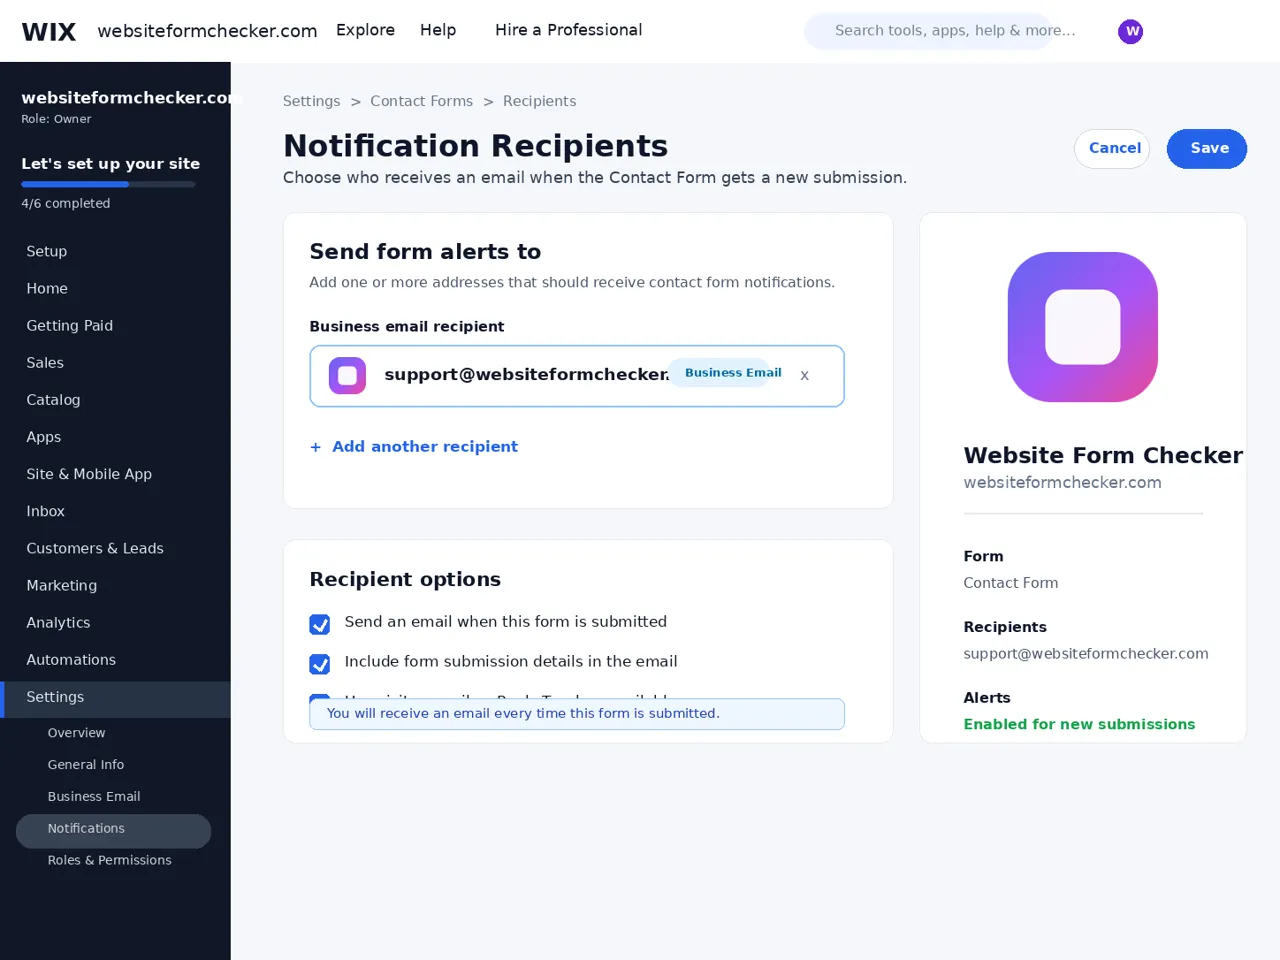Viewport: 1280px width, 960px height.
Task: Click the Notification Recipients heading
Action: point(475,146)
